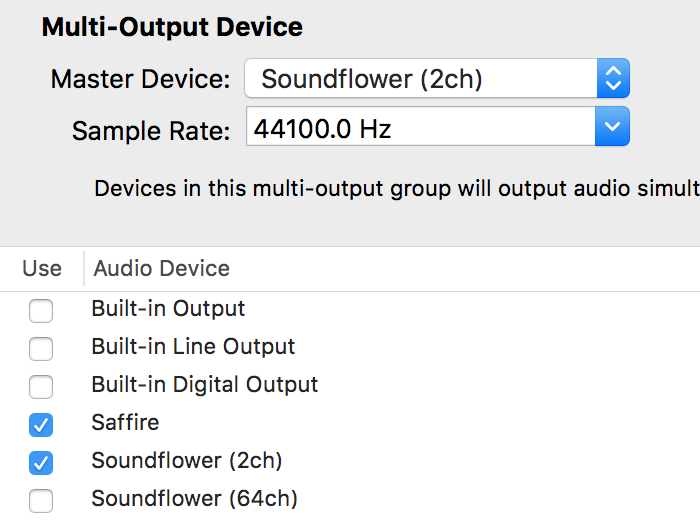700x532 pixels.
Task: Uncheck the Saffire device checkbox
Action: (x=41, y=425)
